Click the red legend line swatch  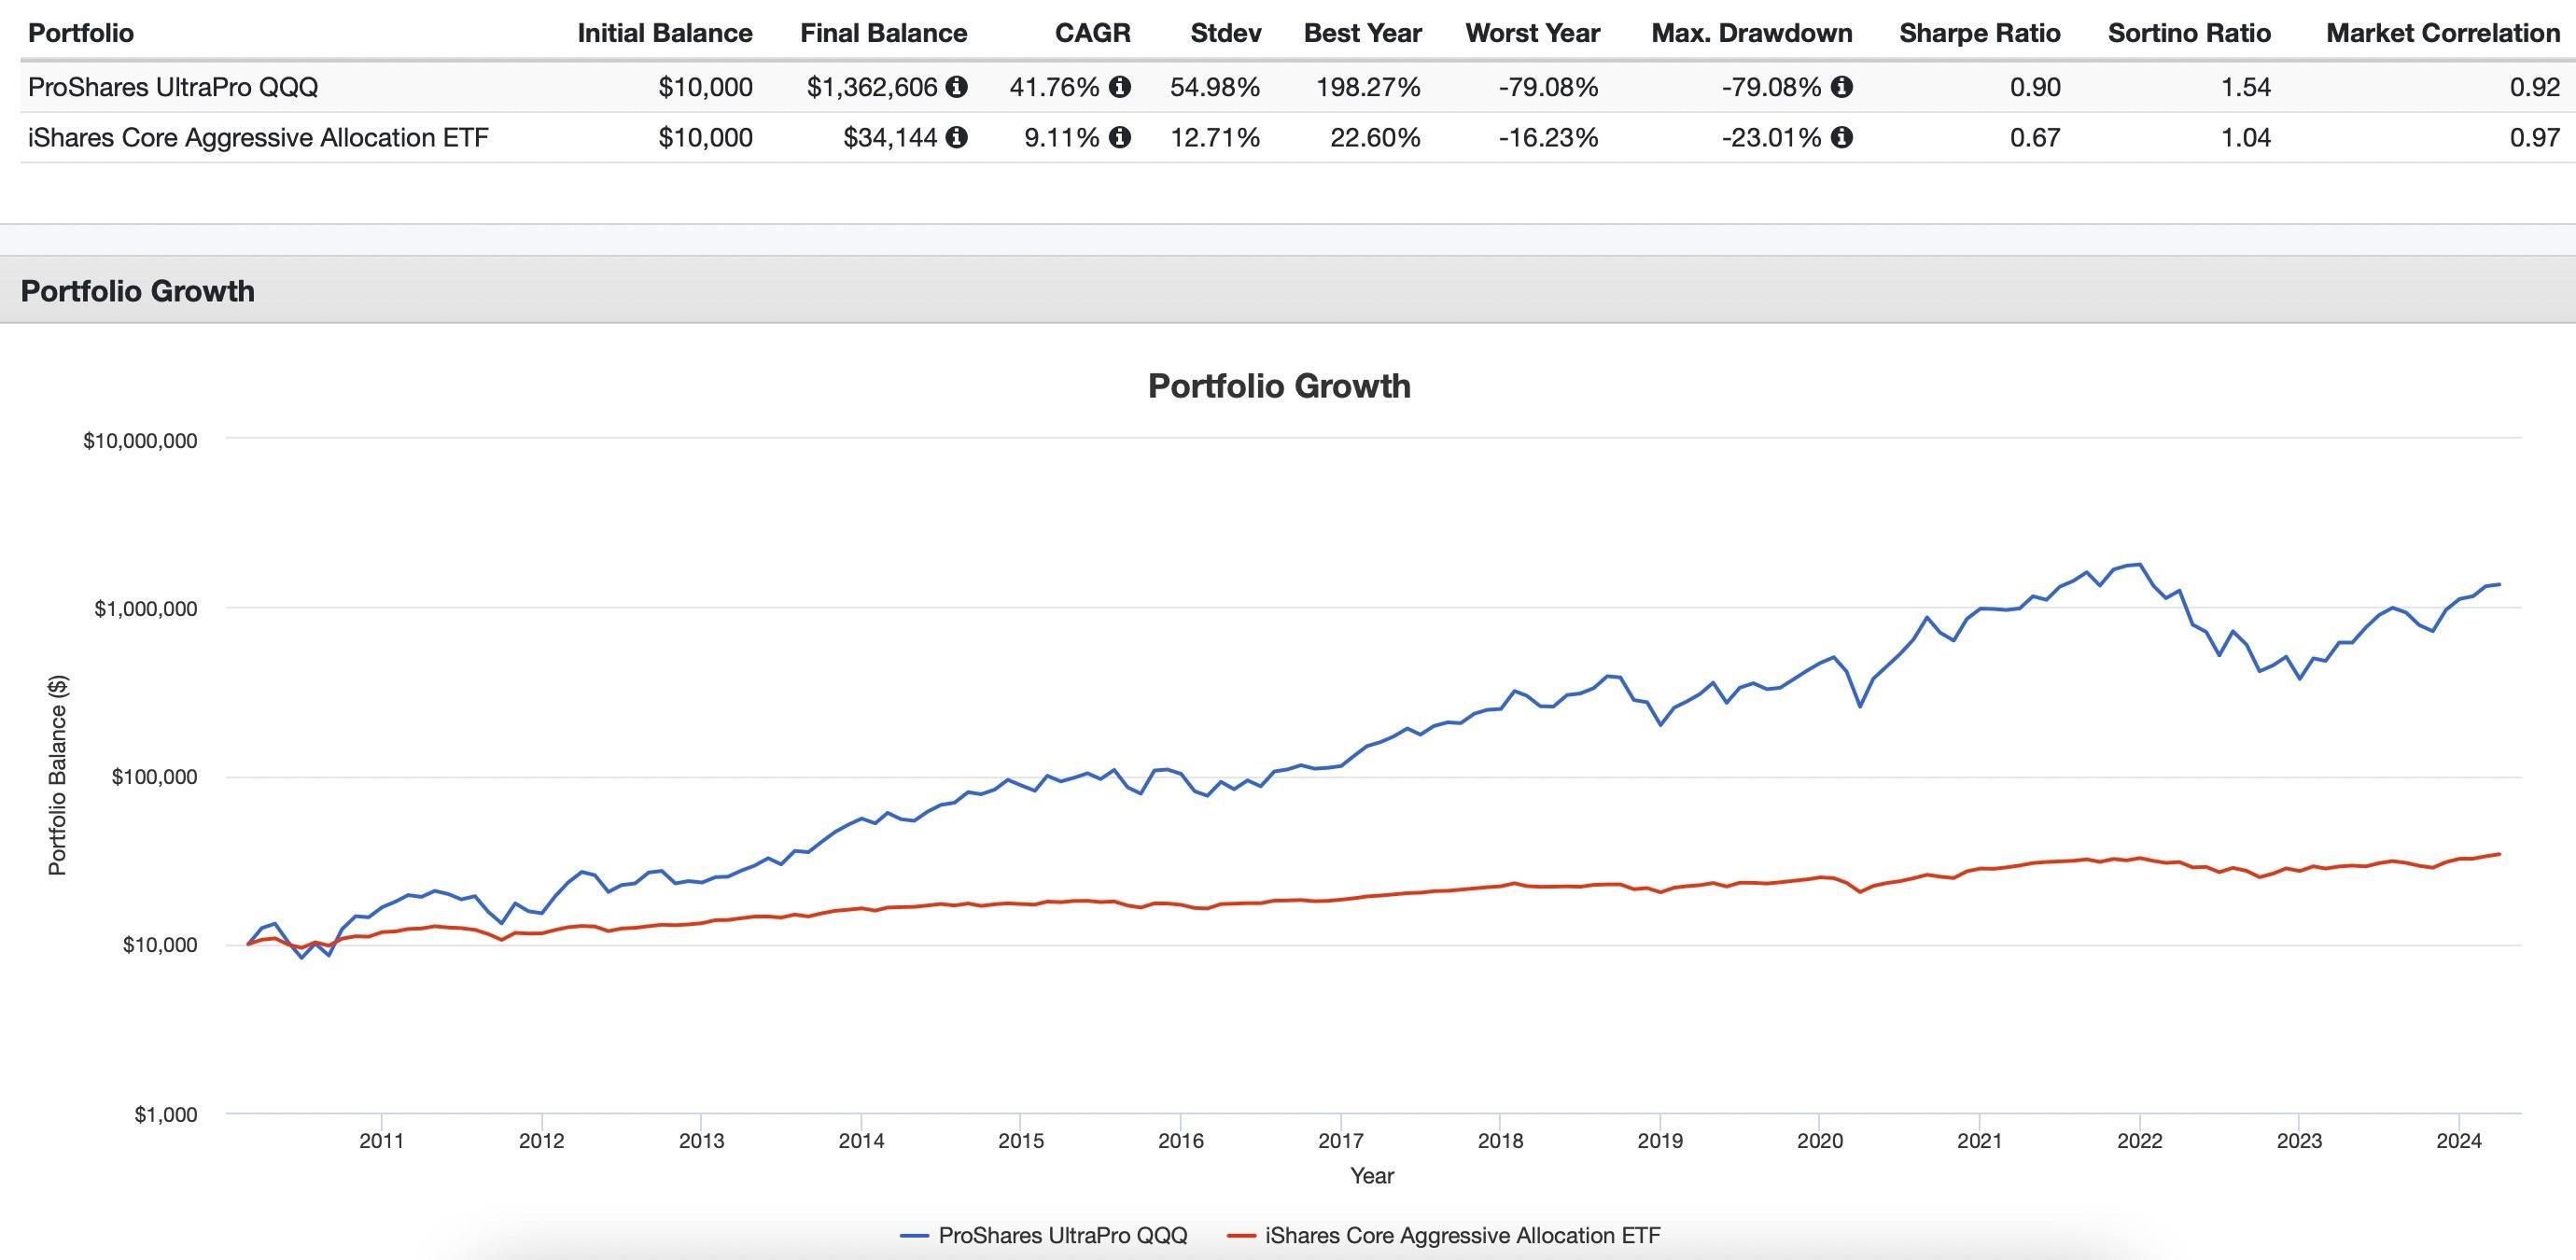point(1241,1236)
